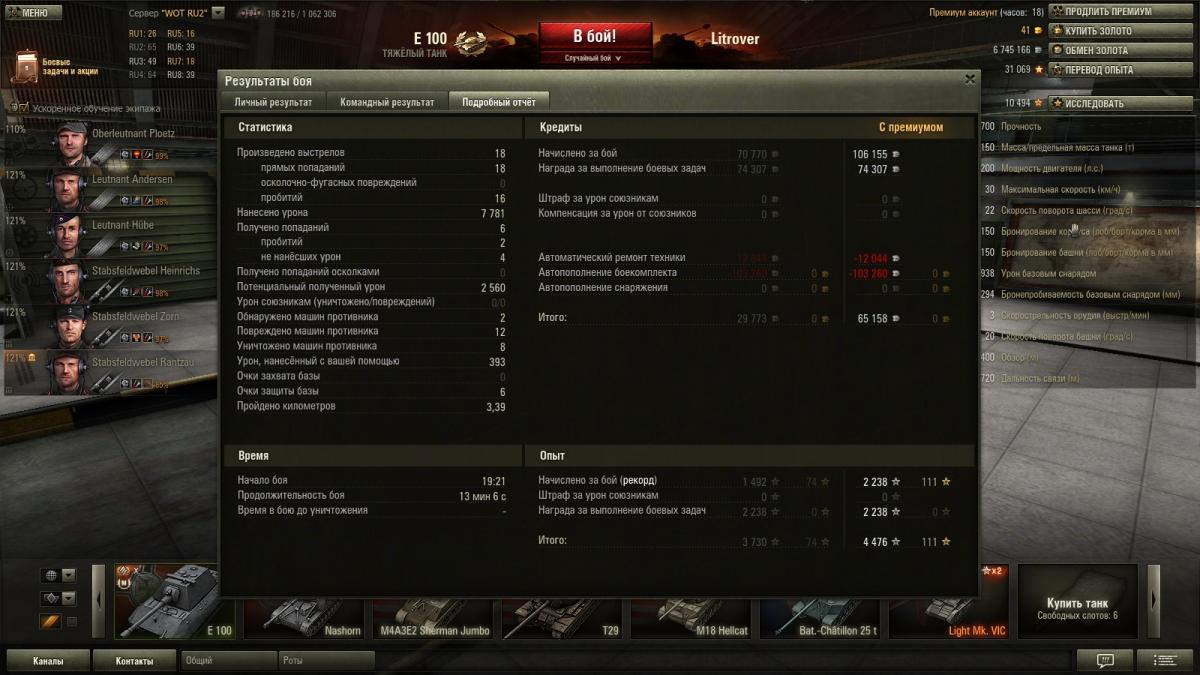Image resolution: width=1200 pixels, height=675 pixels.
Task: Expand the server WOT RU2 dropdown
Action: 218,13
